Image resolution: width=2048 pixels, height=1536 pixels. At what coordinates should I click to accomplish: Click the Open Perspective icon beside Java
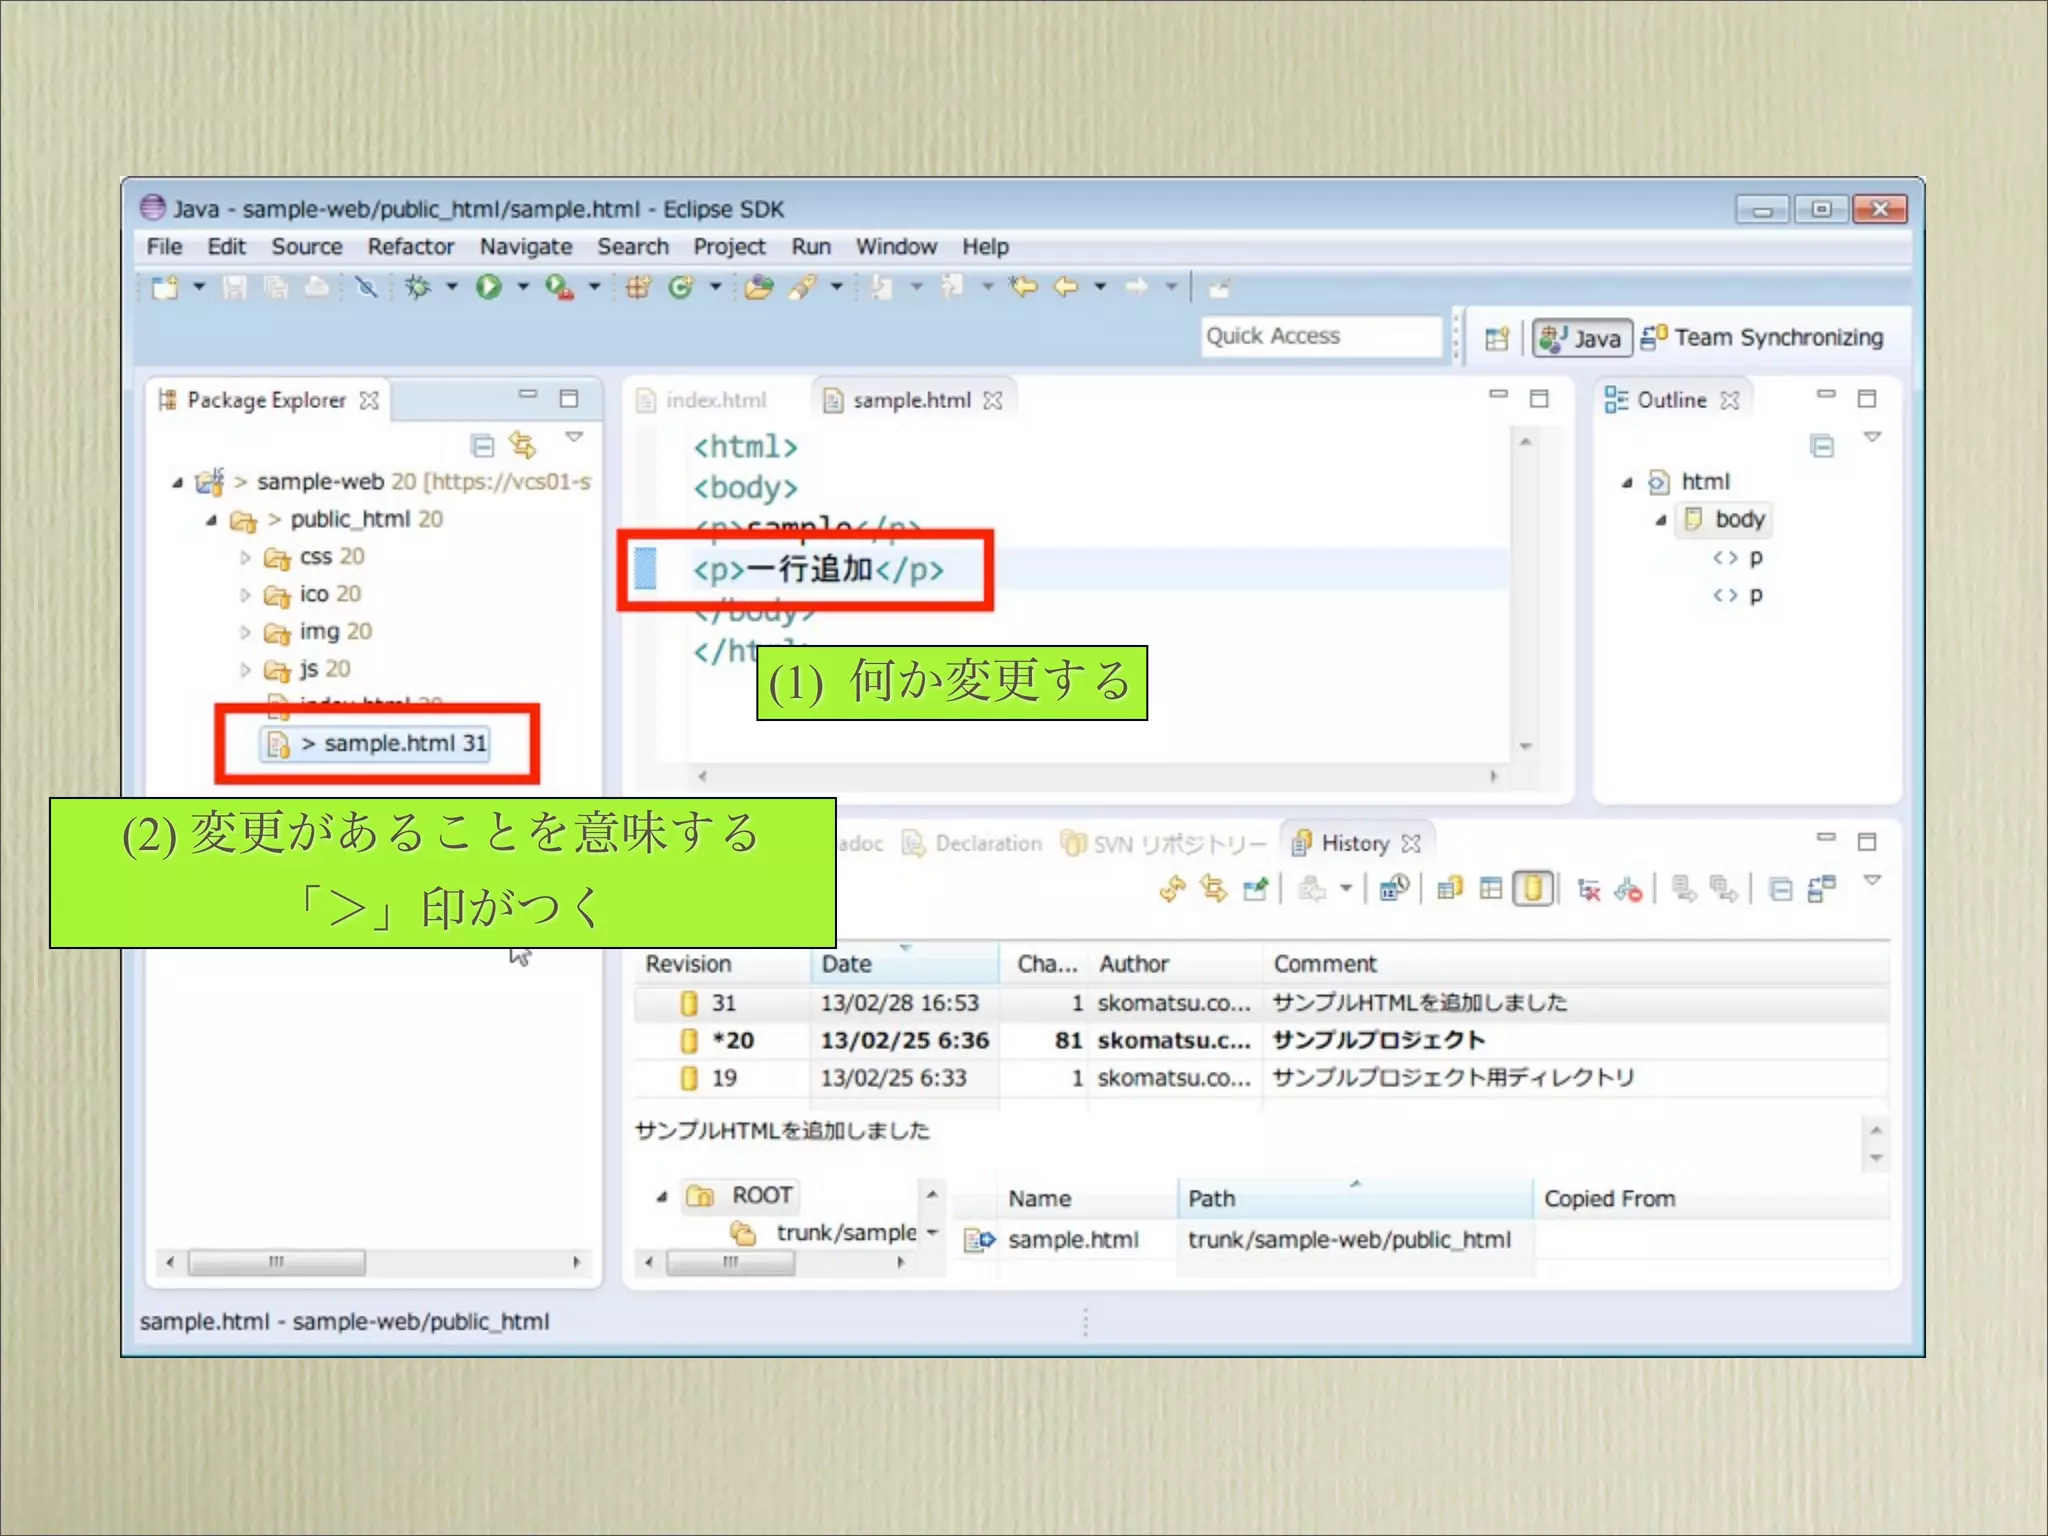pyautogui.click(x=1496, y=339)
